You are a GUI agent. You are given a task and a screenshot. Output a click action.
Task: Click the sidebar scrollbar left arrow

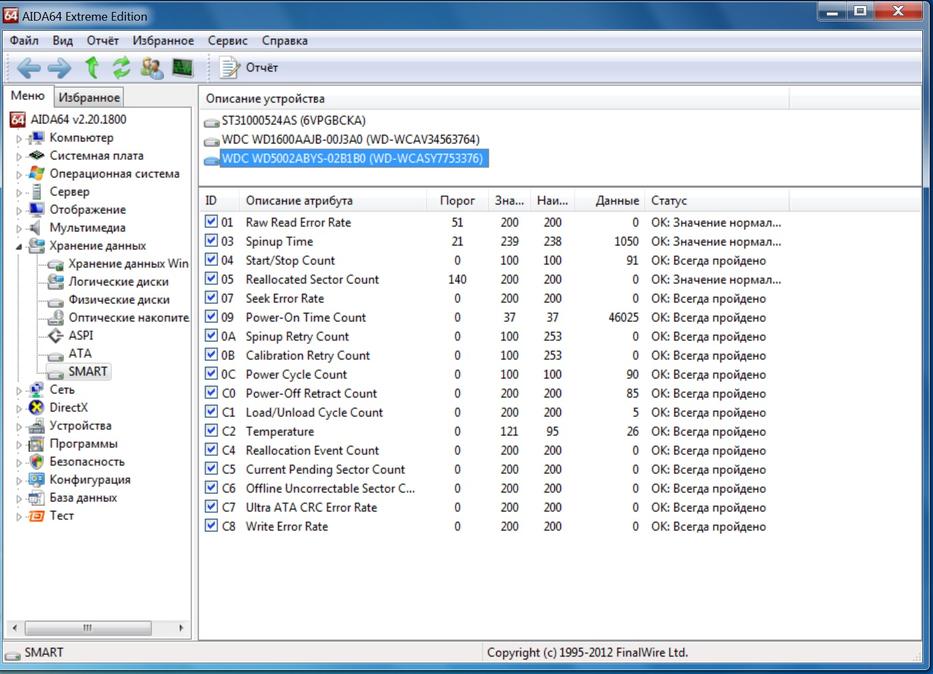(15, 628)
